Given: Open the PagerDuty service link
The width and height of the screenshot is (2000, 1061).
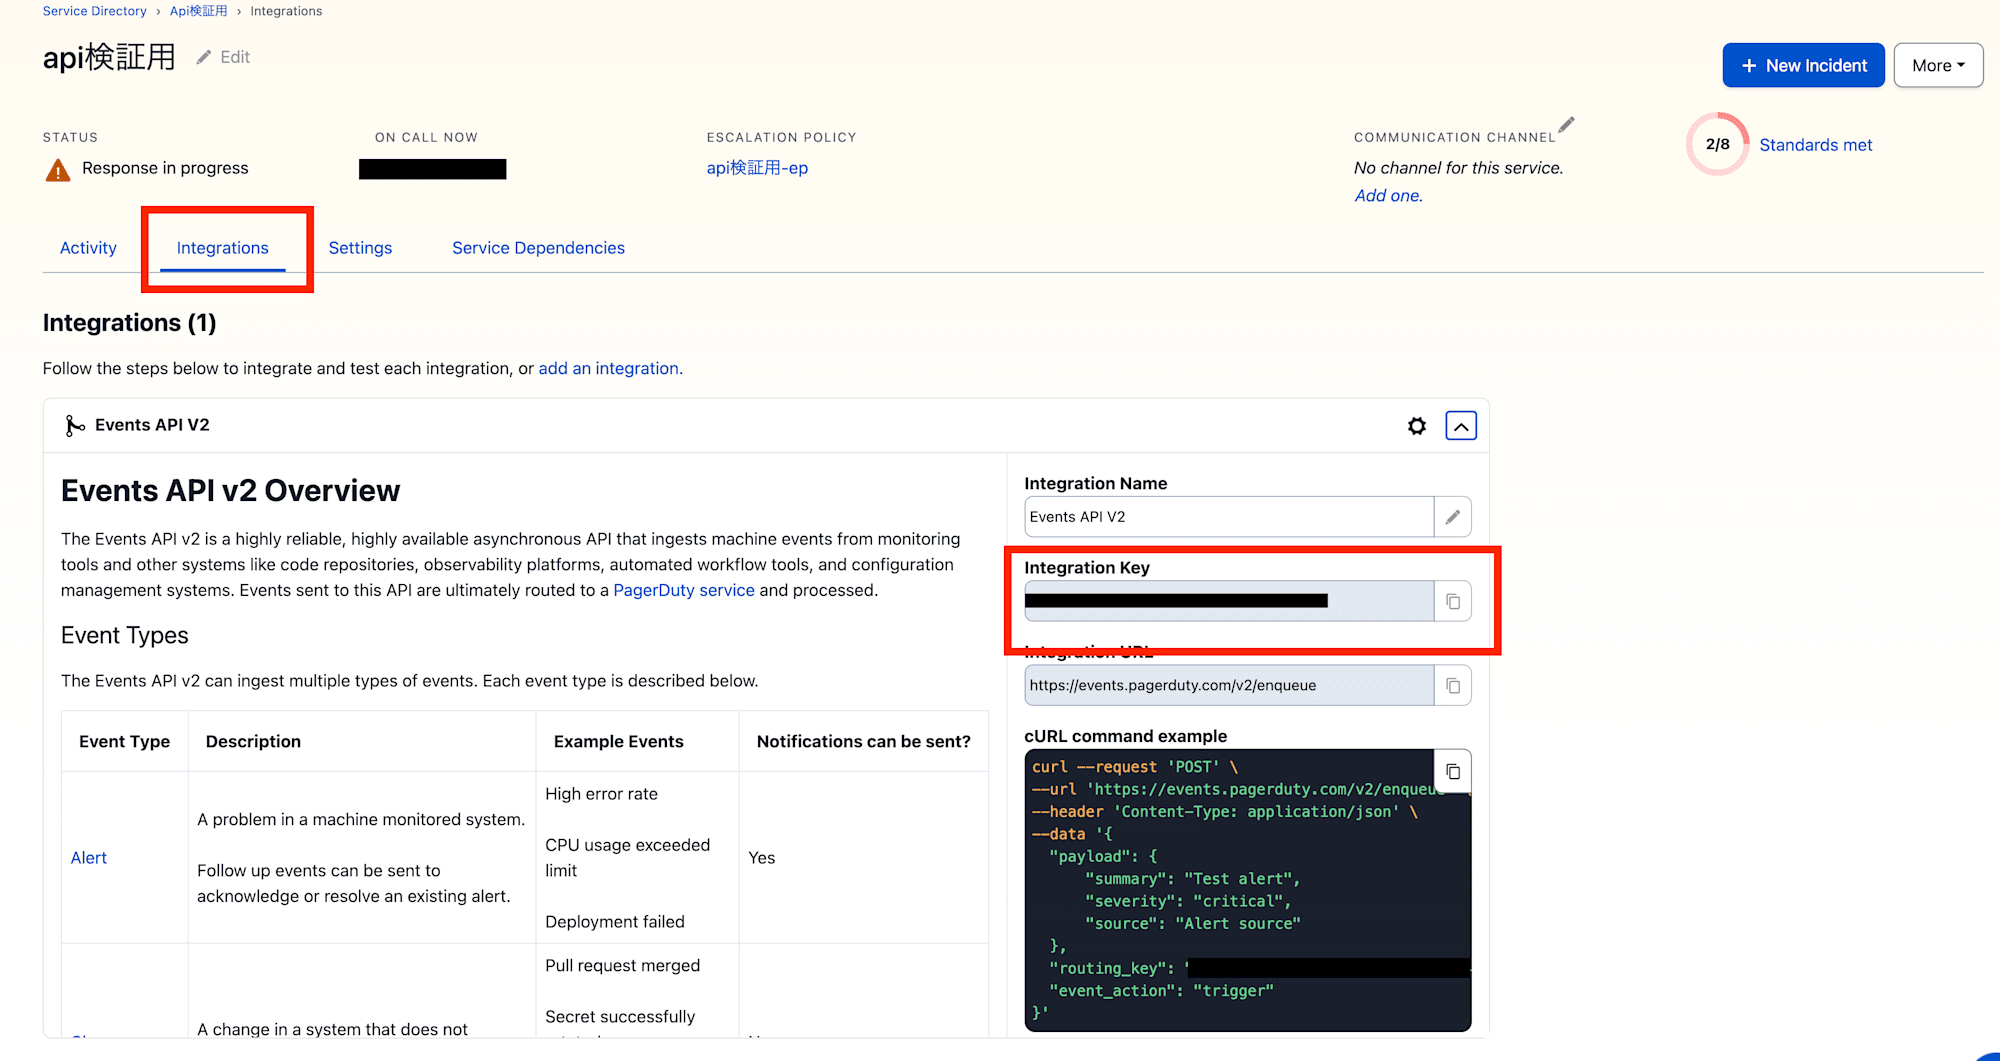Looking at the screenshot, I should click(684, 591).
